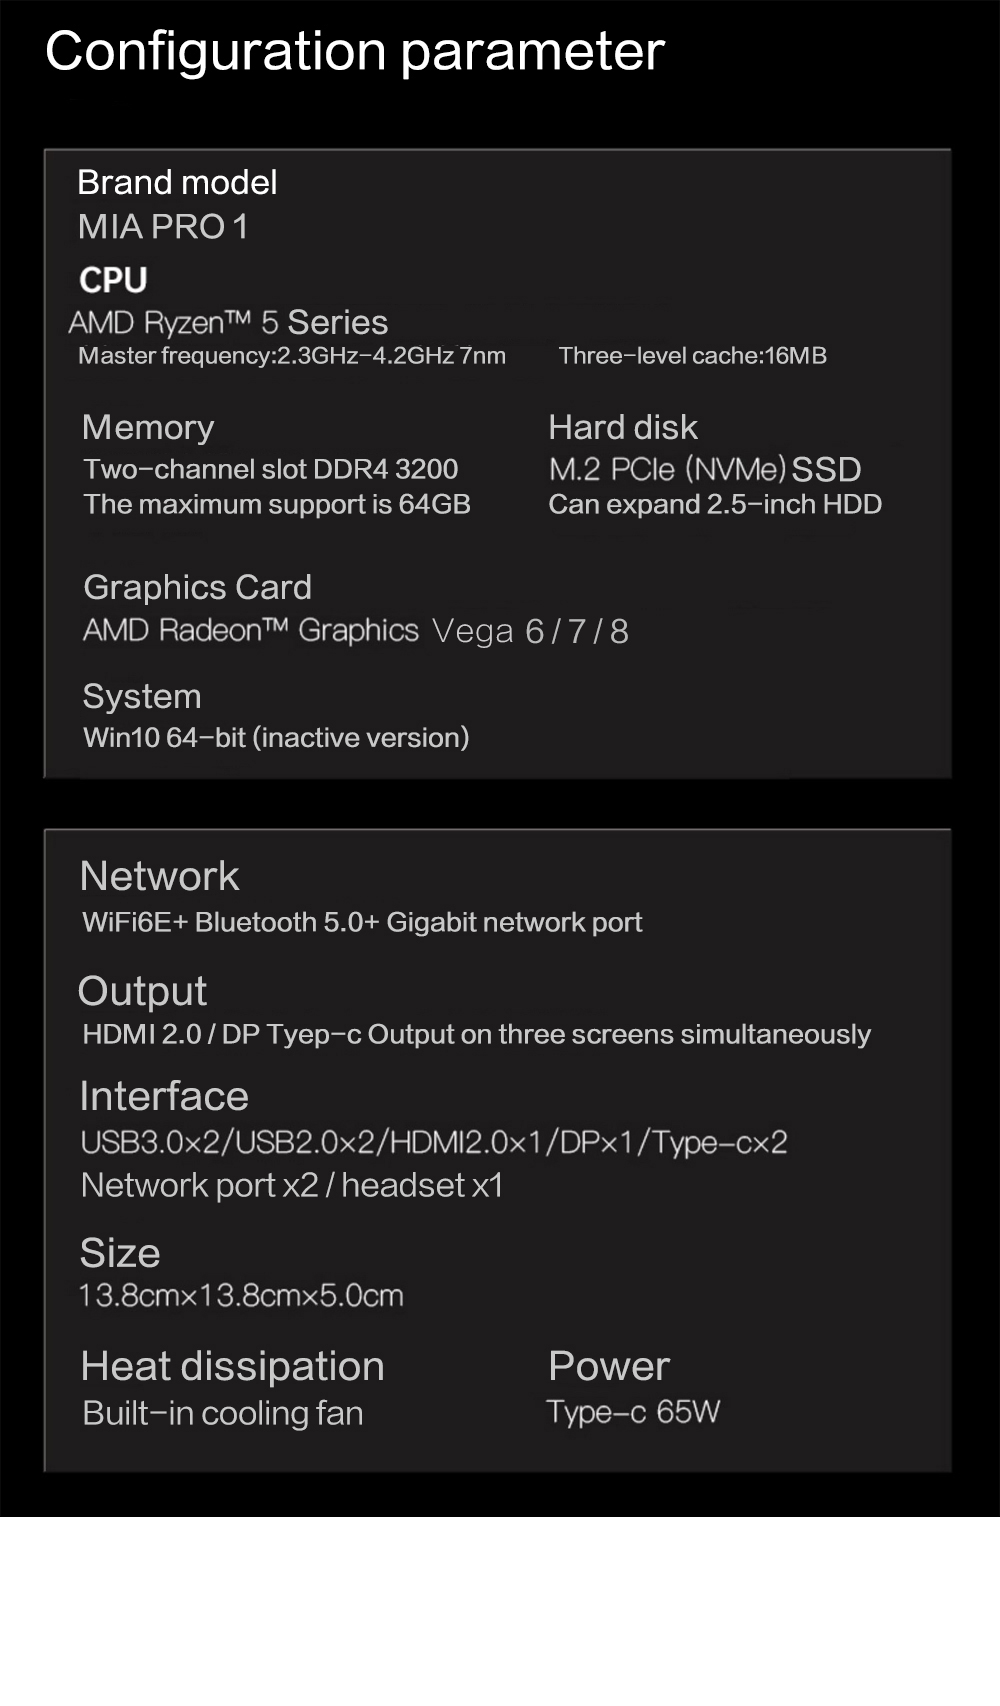Viewport: 1000px width, 1706px height.
Task: Click the CPU heading
Action: (x=113, y=280)
